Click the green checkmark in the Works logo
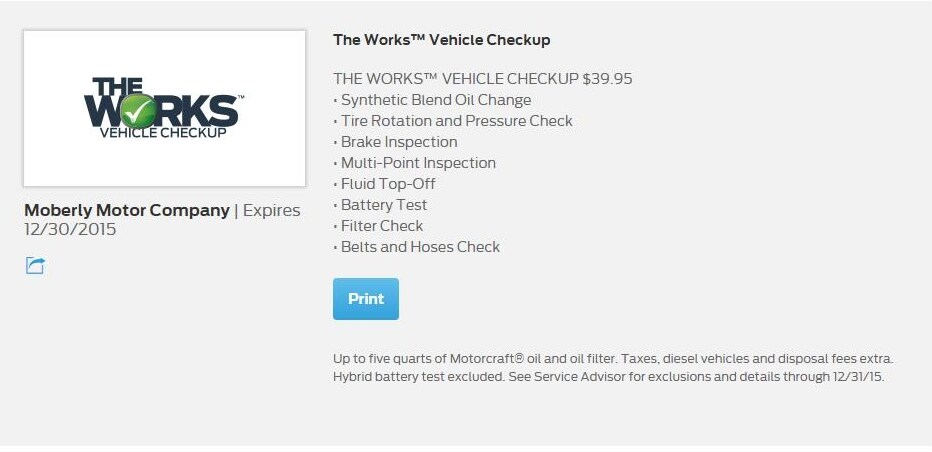This screenshot has width=932, height=452. [x=139, y=109]
